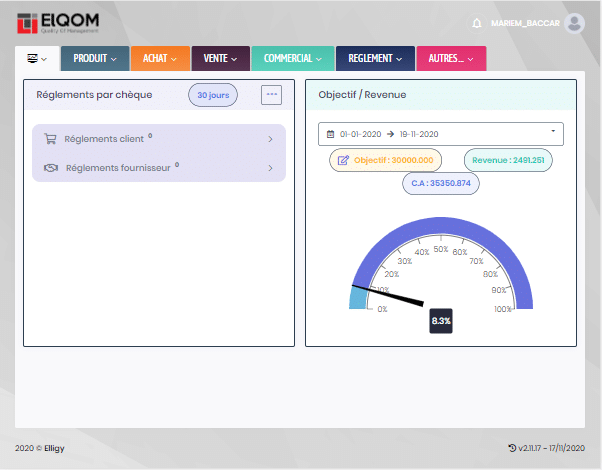Click the Objectif / Revenue title
The width and height of the screenshot is (602, 470).
[362, 95]
